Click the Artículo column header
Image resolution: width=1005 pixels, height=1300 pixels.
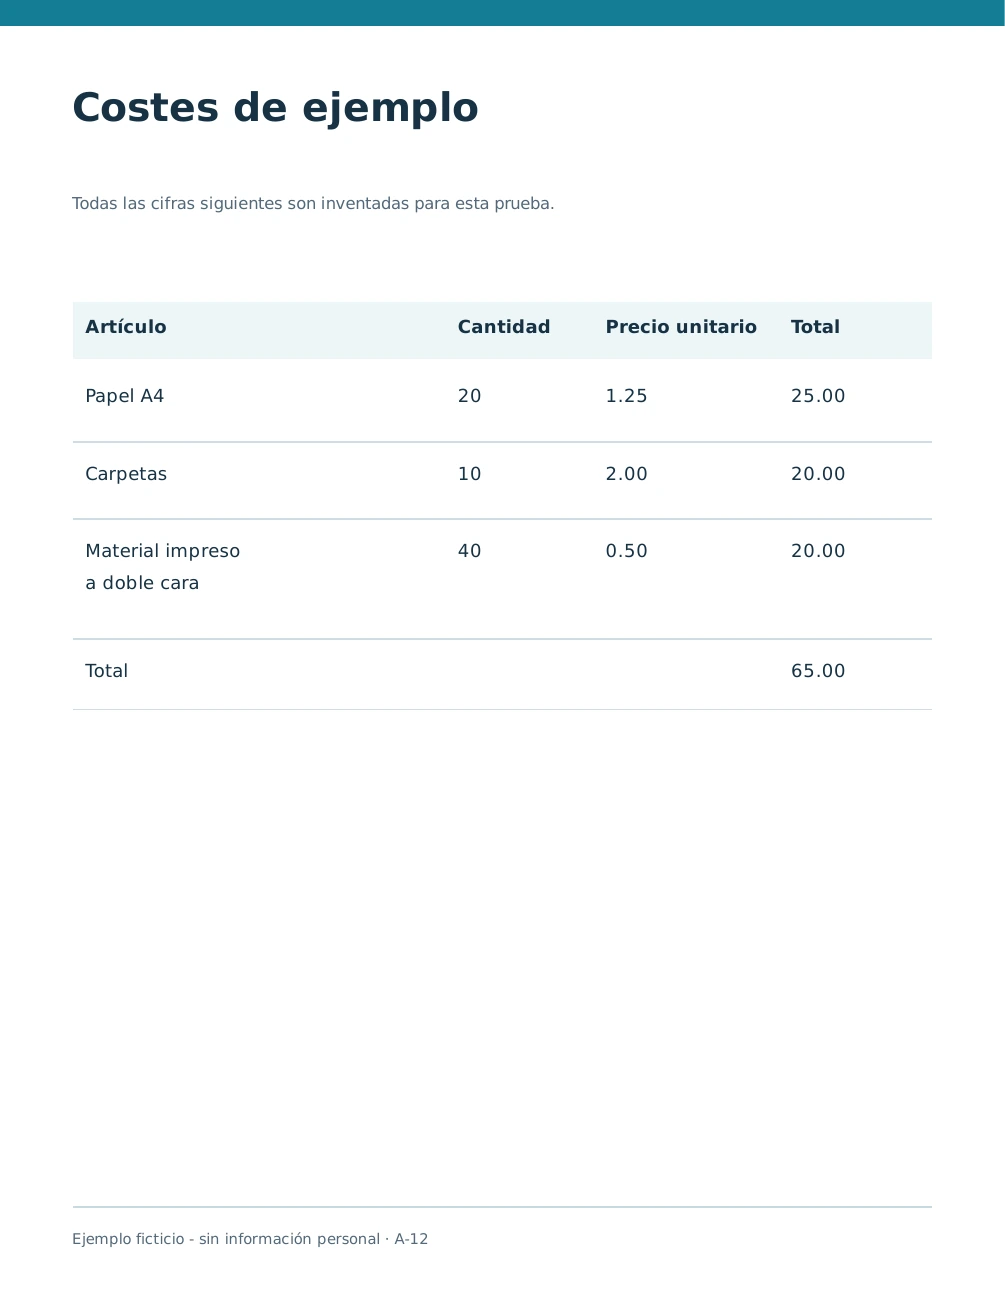(126, 327)
